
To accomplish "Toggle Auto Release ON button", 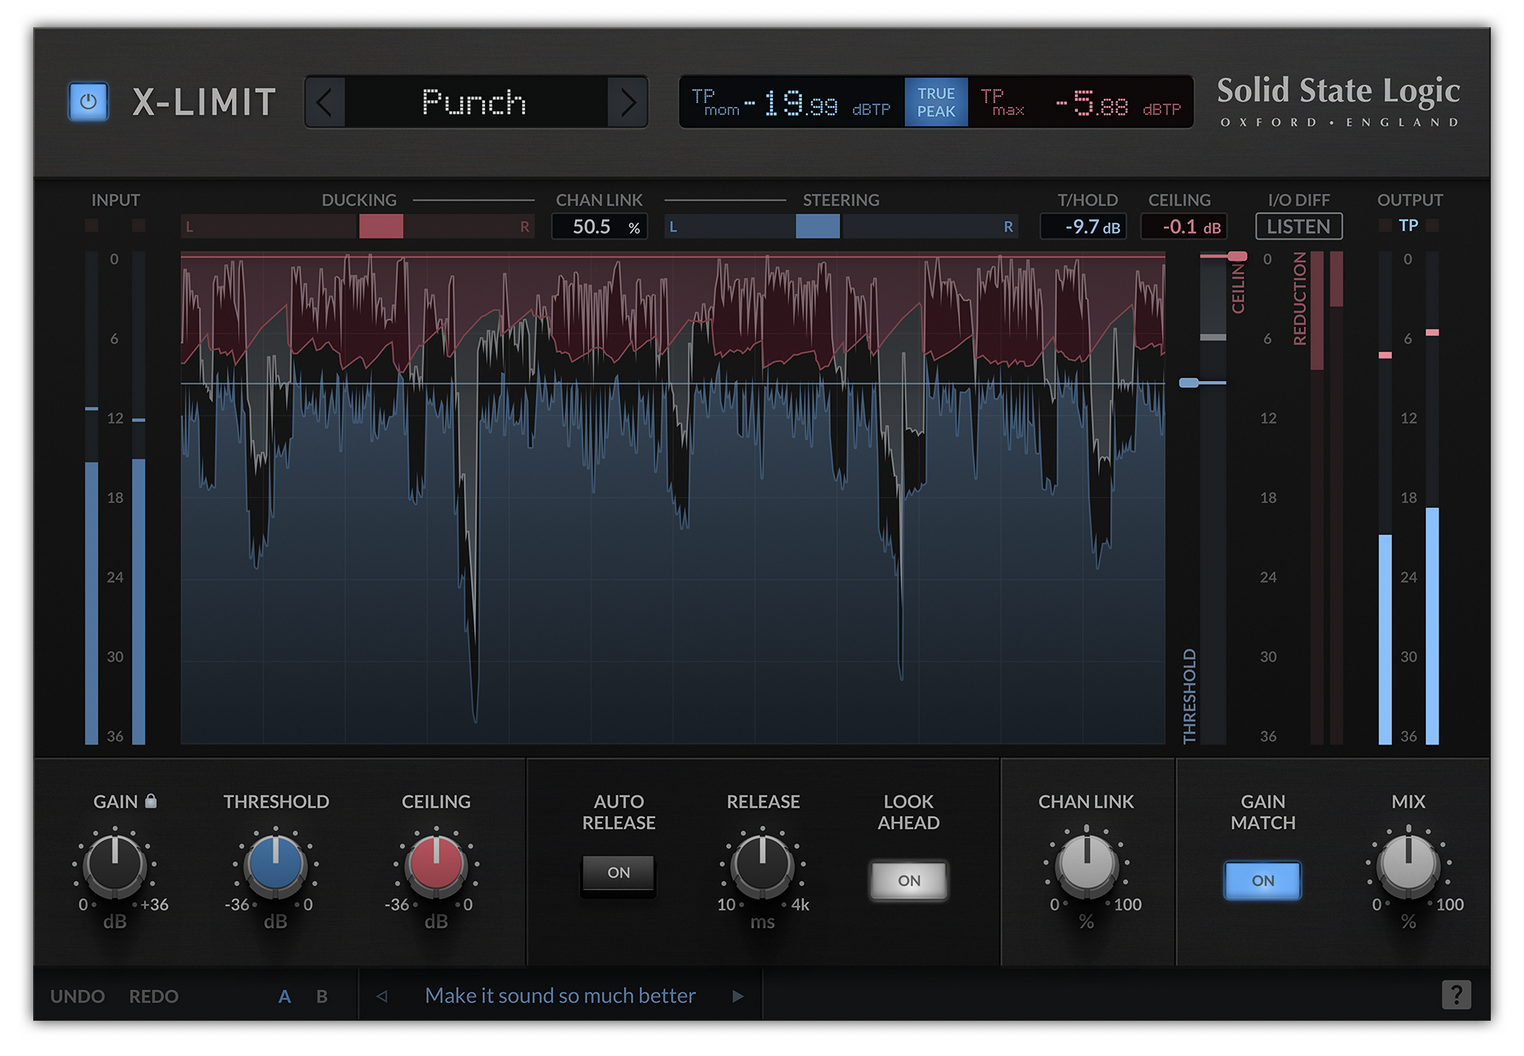I will [x=618, y=873].
